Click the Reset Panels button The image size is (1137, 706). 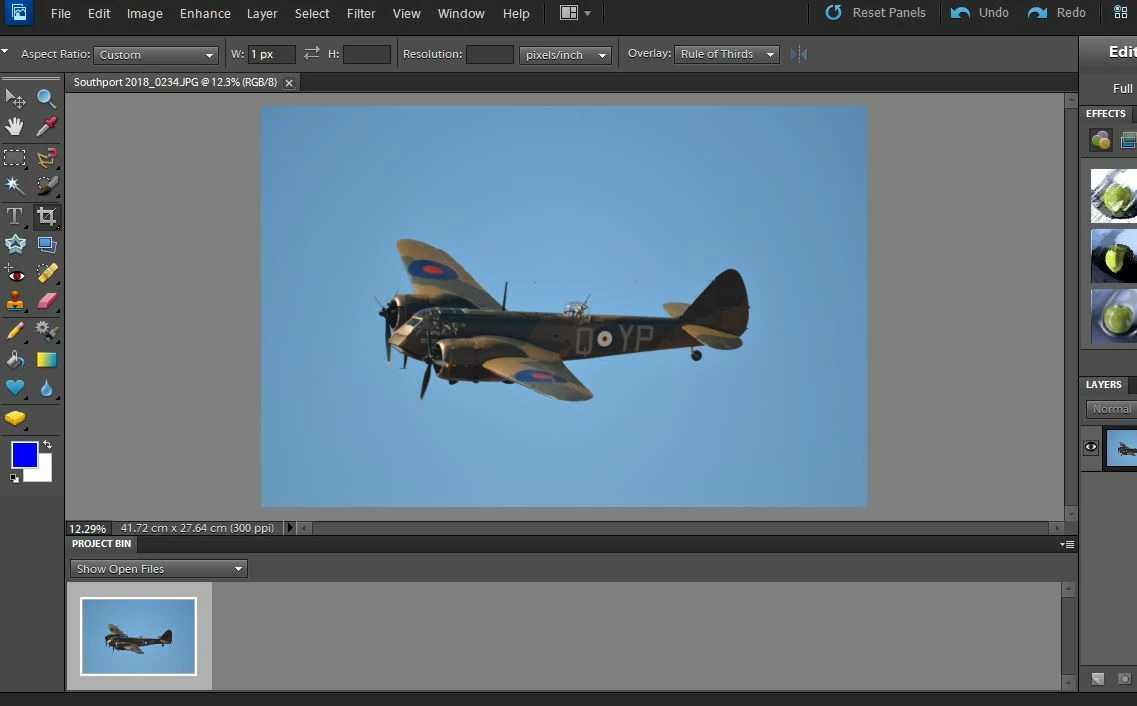tap(875, 13)
